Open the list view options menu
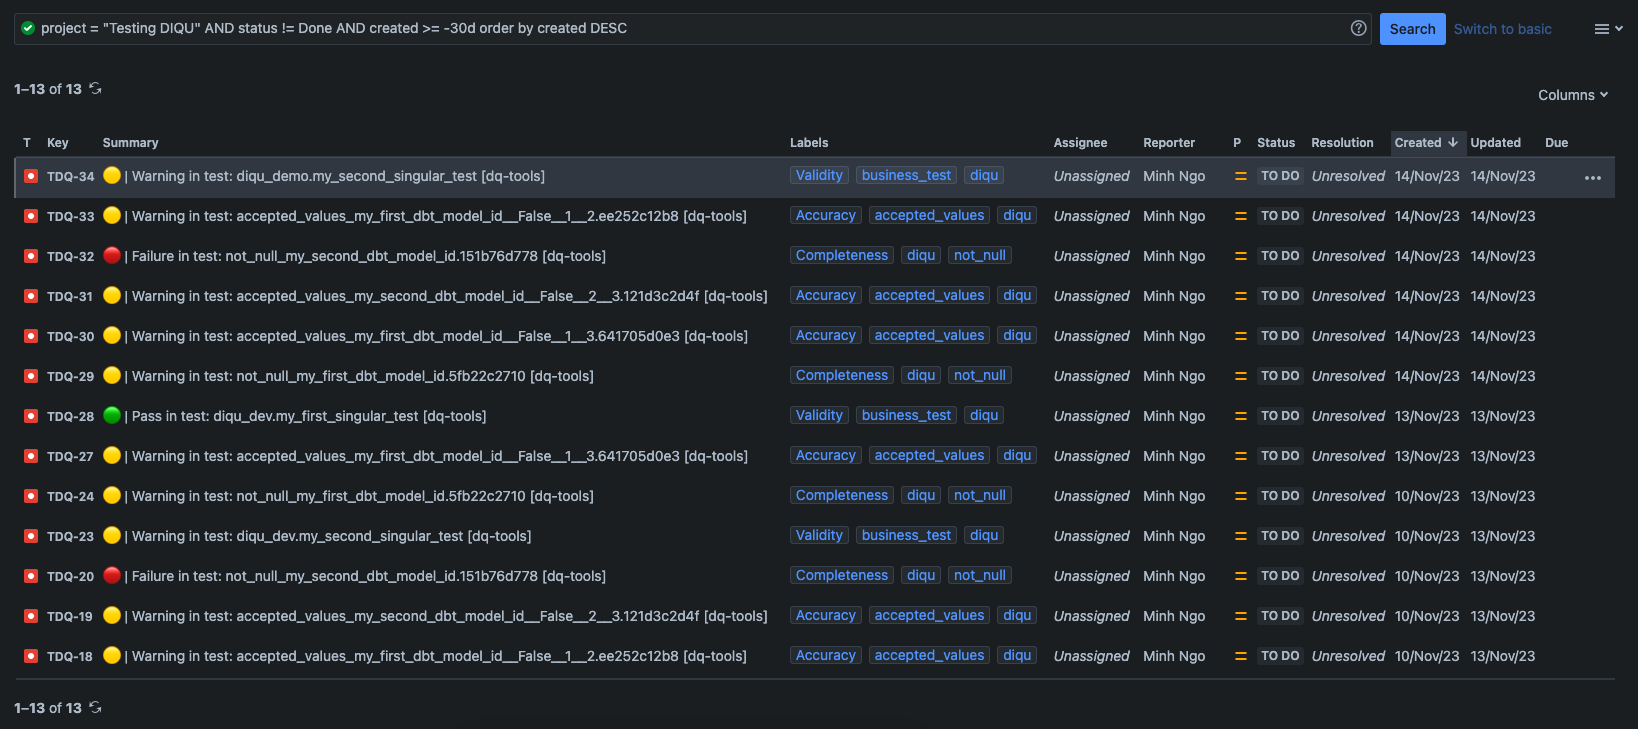This screenshot has height=729, width=1638. click(x=1608, y=29)
